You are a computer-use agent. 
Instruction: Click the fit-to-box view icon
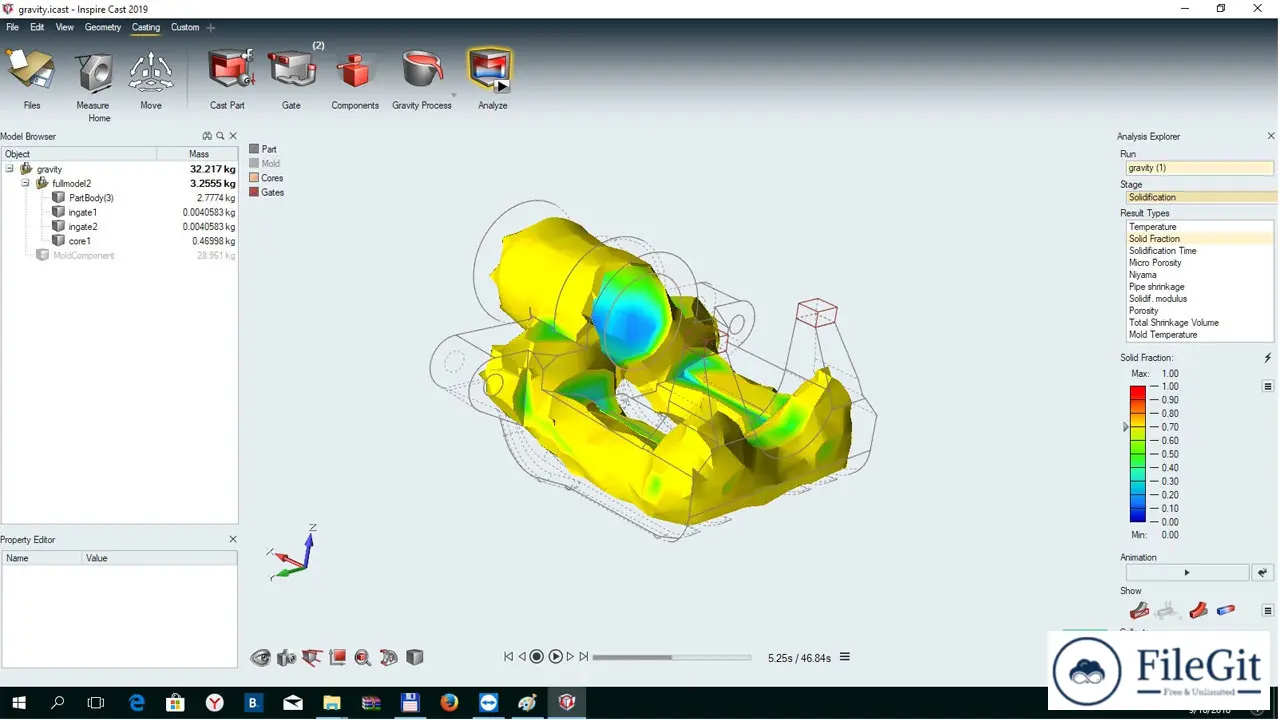click(x=337, y=657)
